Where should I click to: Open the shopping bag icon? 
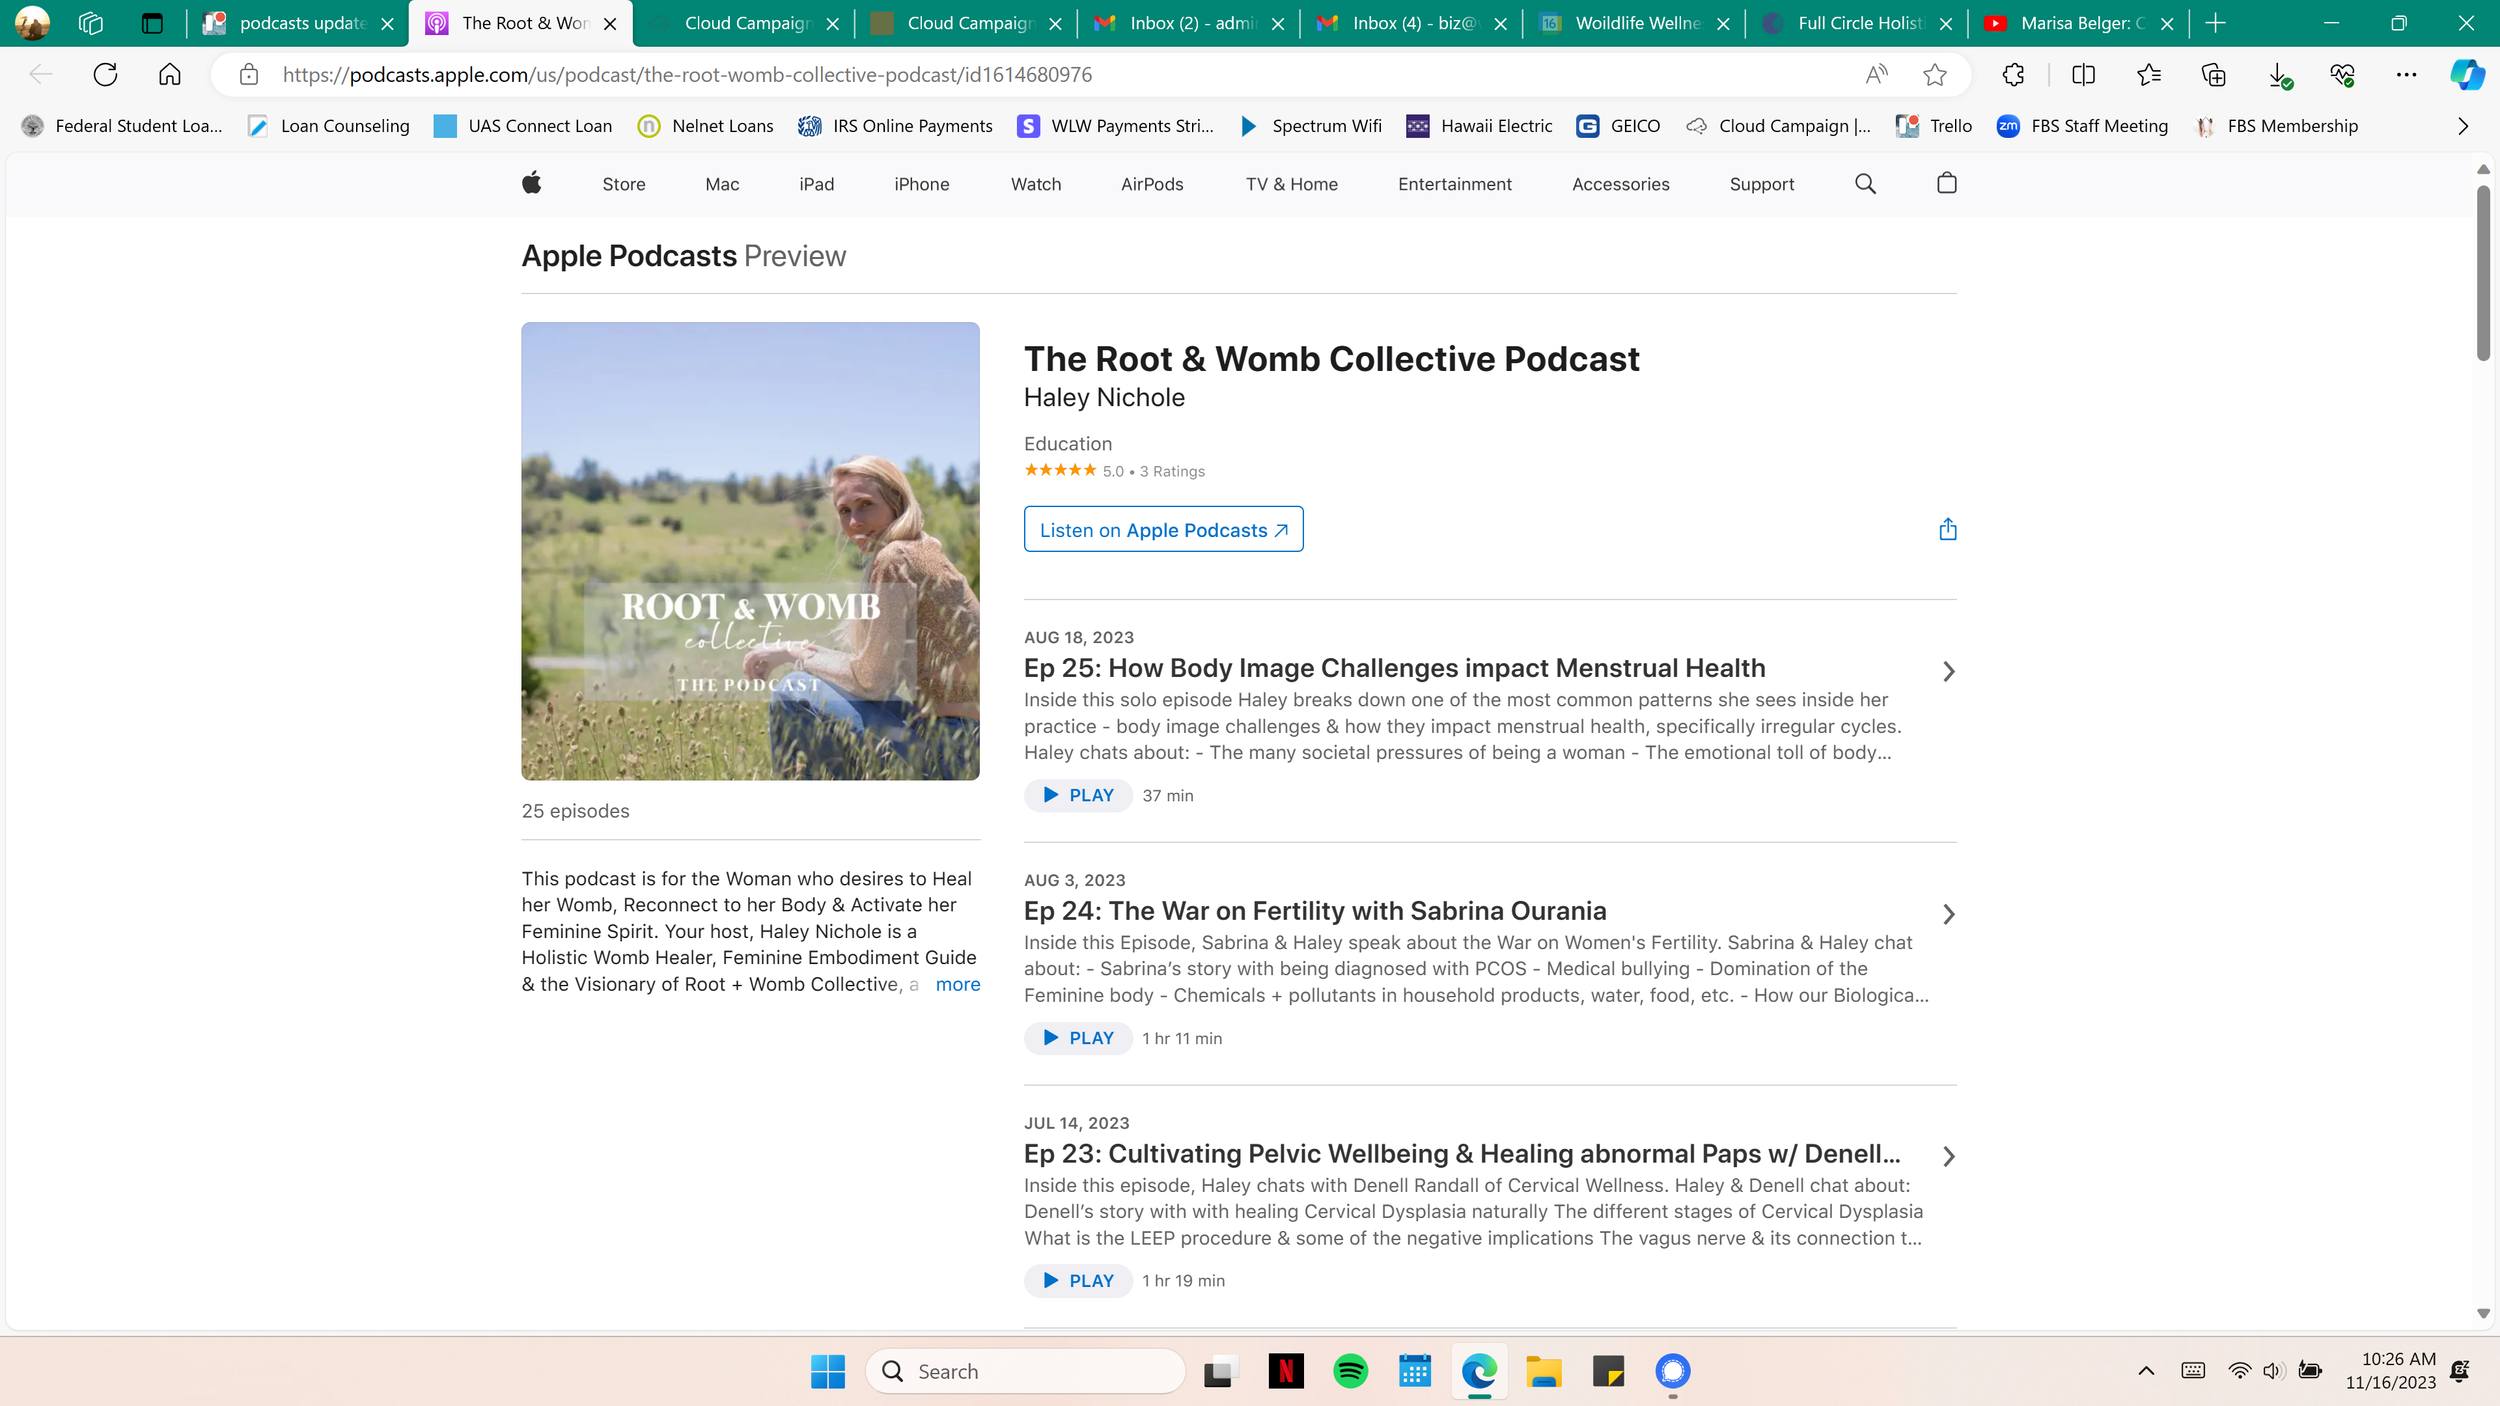[x=1946, y=183]
